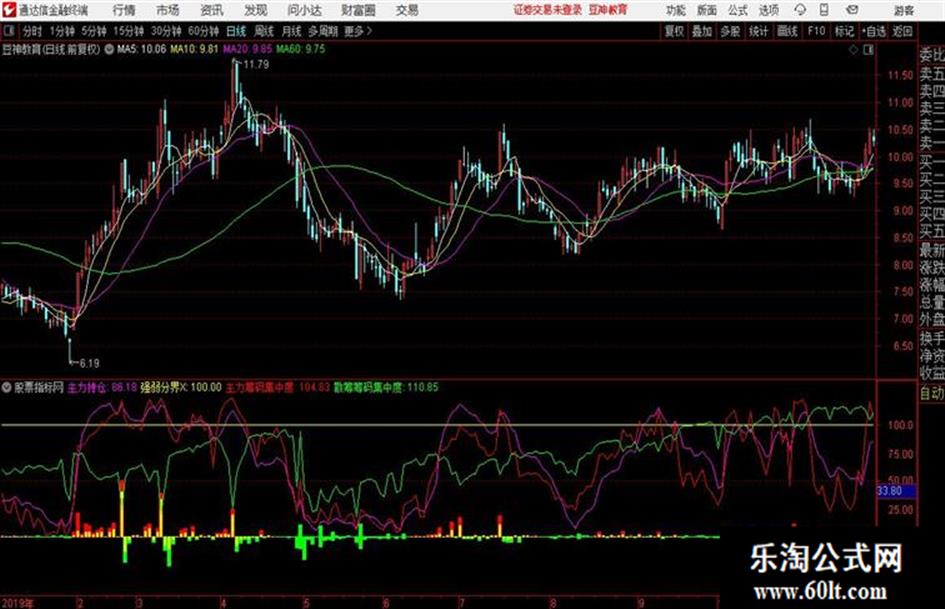Viewport: 945px width, 609px height.
Task: Toggle the left panel icon beside 分时
Action: 8,31
